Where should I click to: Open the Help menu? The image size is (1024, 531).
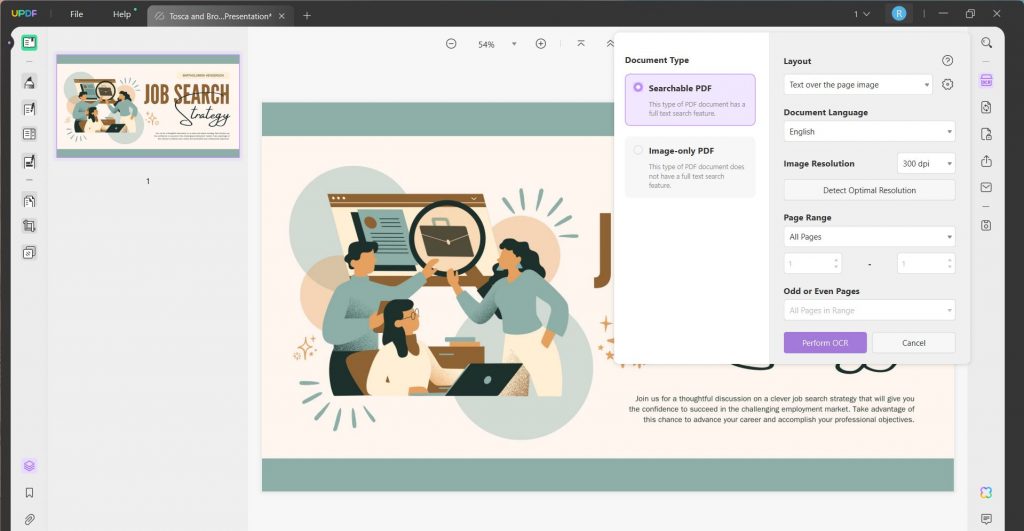pyautogui.click(x=122, y=15)
